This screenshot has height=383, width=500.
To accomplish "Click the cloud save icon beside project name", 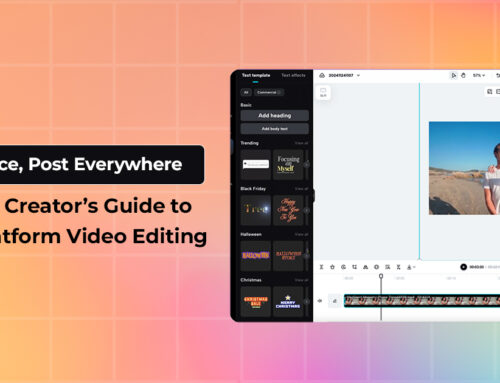I will (x=322, y=76).
